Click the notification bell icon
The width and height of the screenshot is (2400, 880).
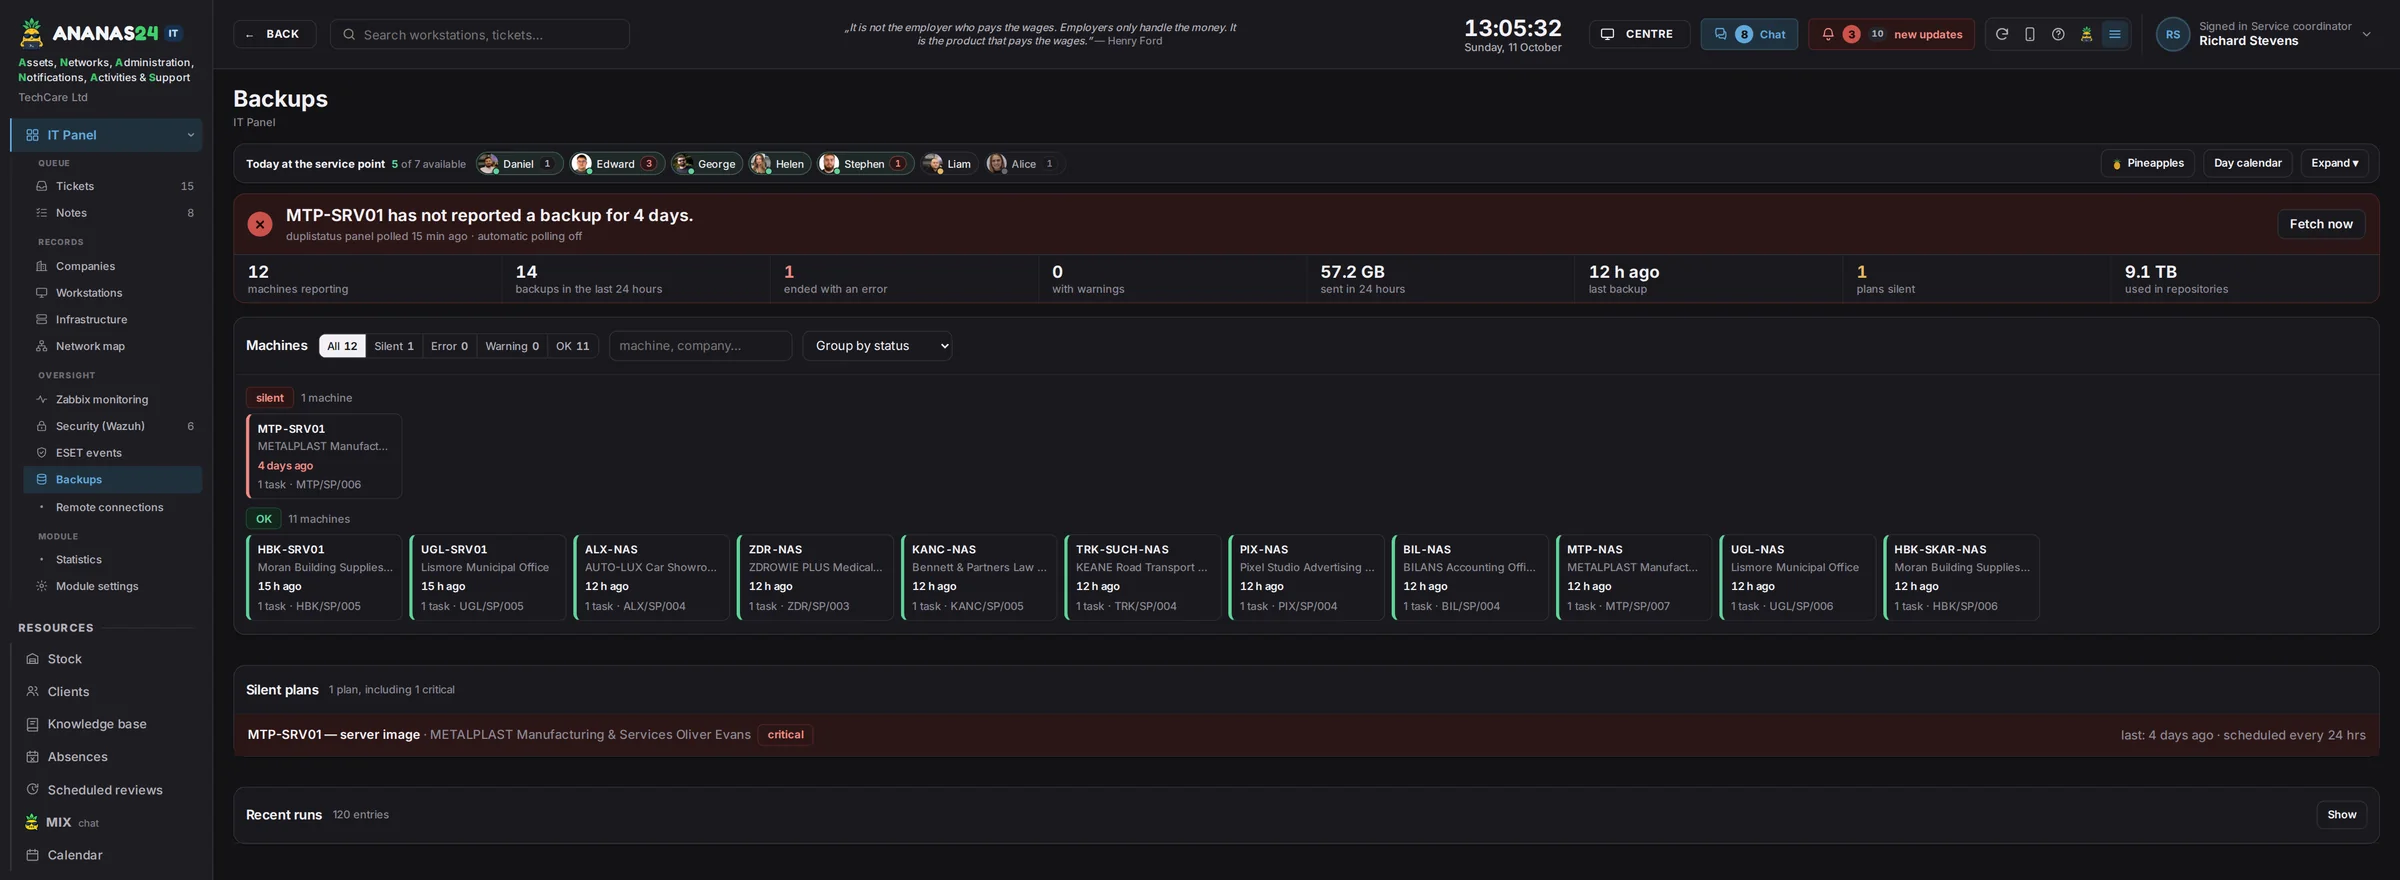pos(1828,34)
